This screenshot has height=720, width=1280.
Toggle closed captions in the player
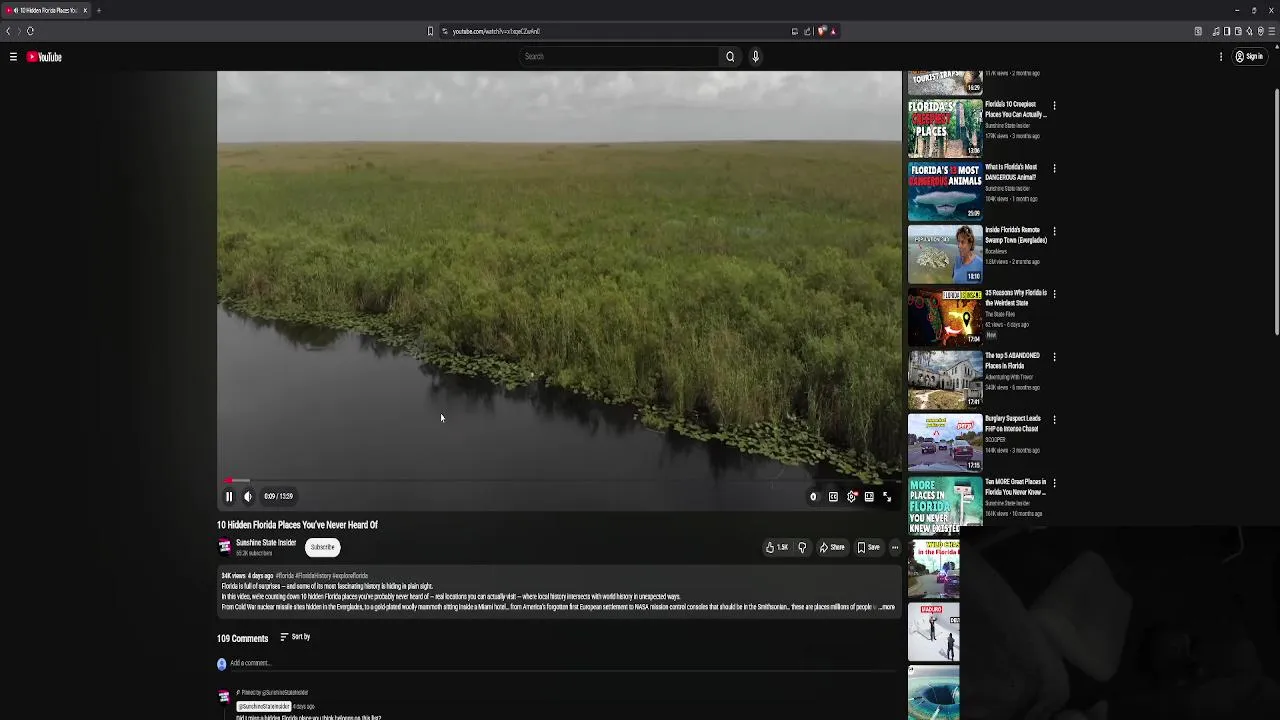[x=833, y=496]
